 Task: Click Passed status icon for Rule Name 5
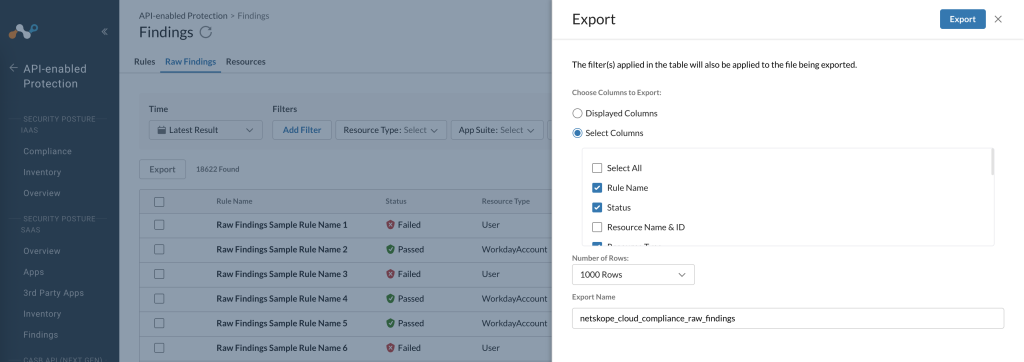click(x=391, y=323)
